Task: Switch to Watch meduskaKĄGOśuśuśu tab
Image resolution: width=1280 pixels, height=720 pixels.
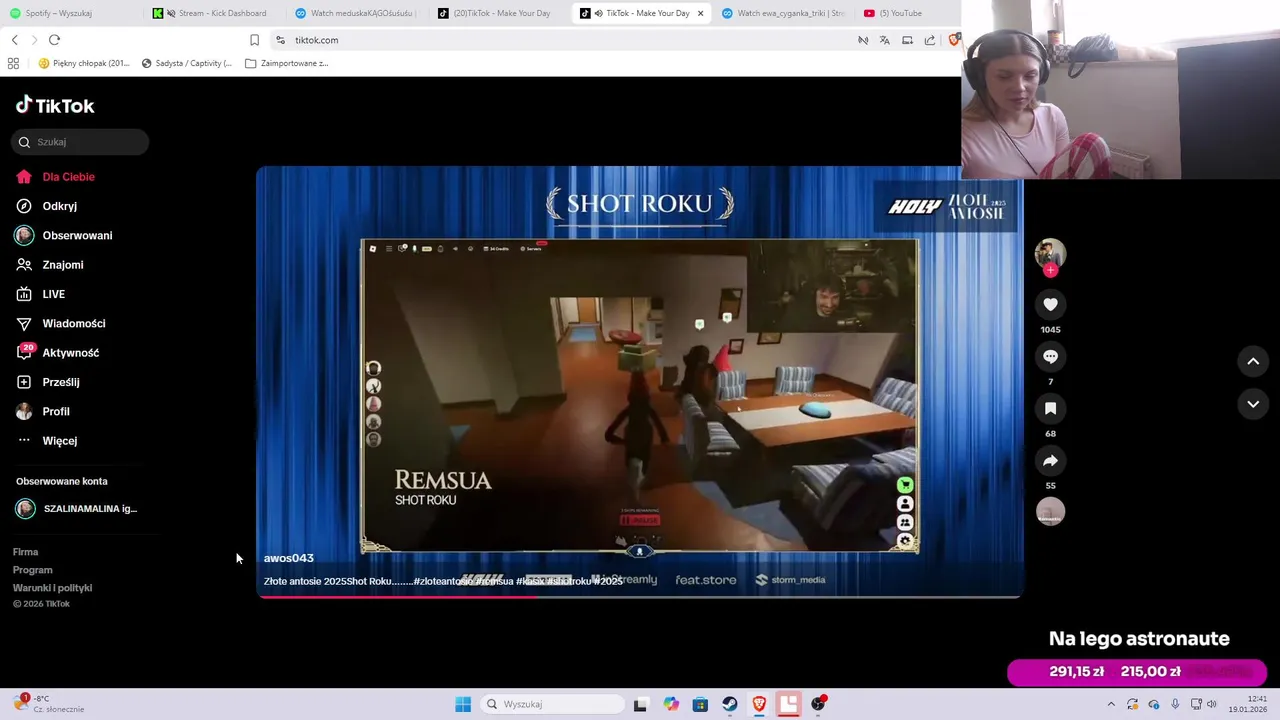Action: [356, 13]
